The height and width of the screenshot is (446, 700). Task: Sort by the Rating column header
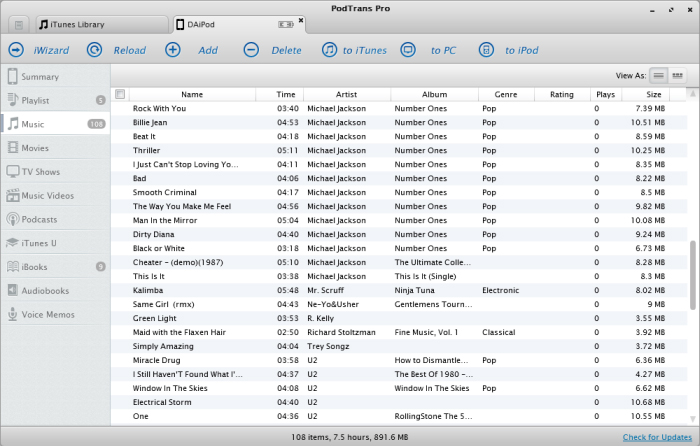click(562, 94)
